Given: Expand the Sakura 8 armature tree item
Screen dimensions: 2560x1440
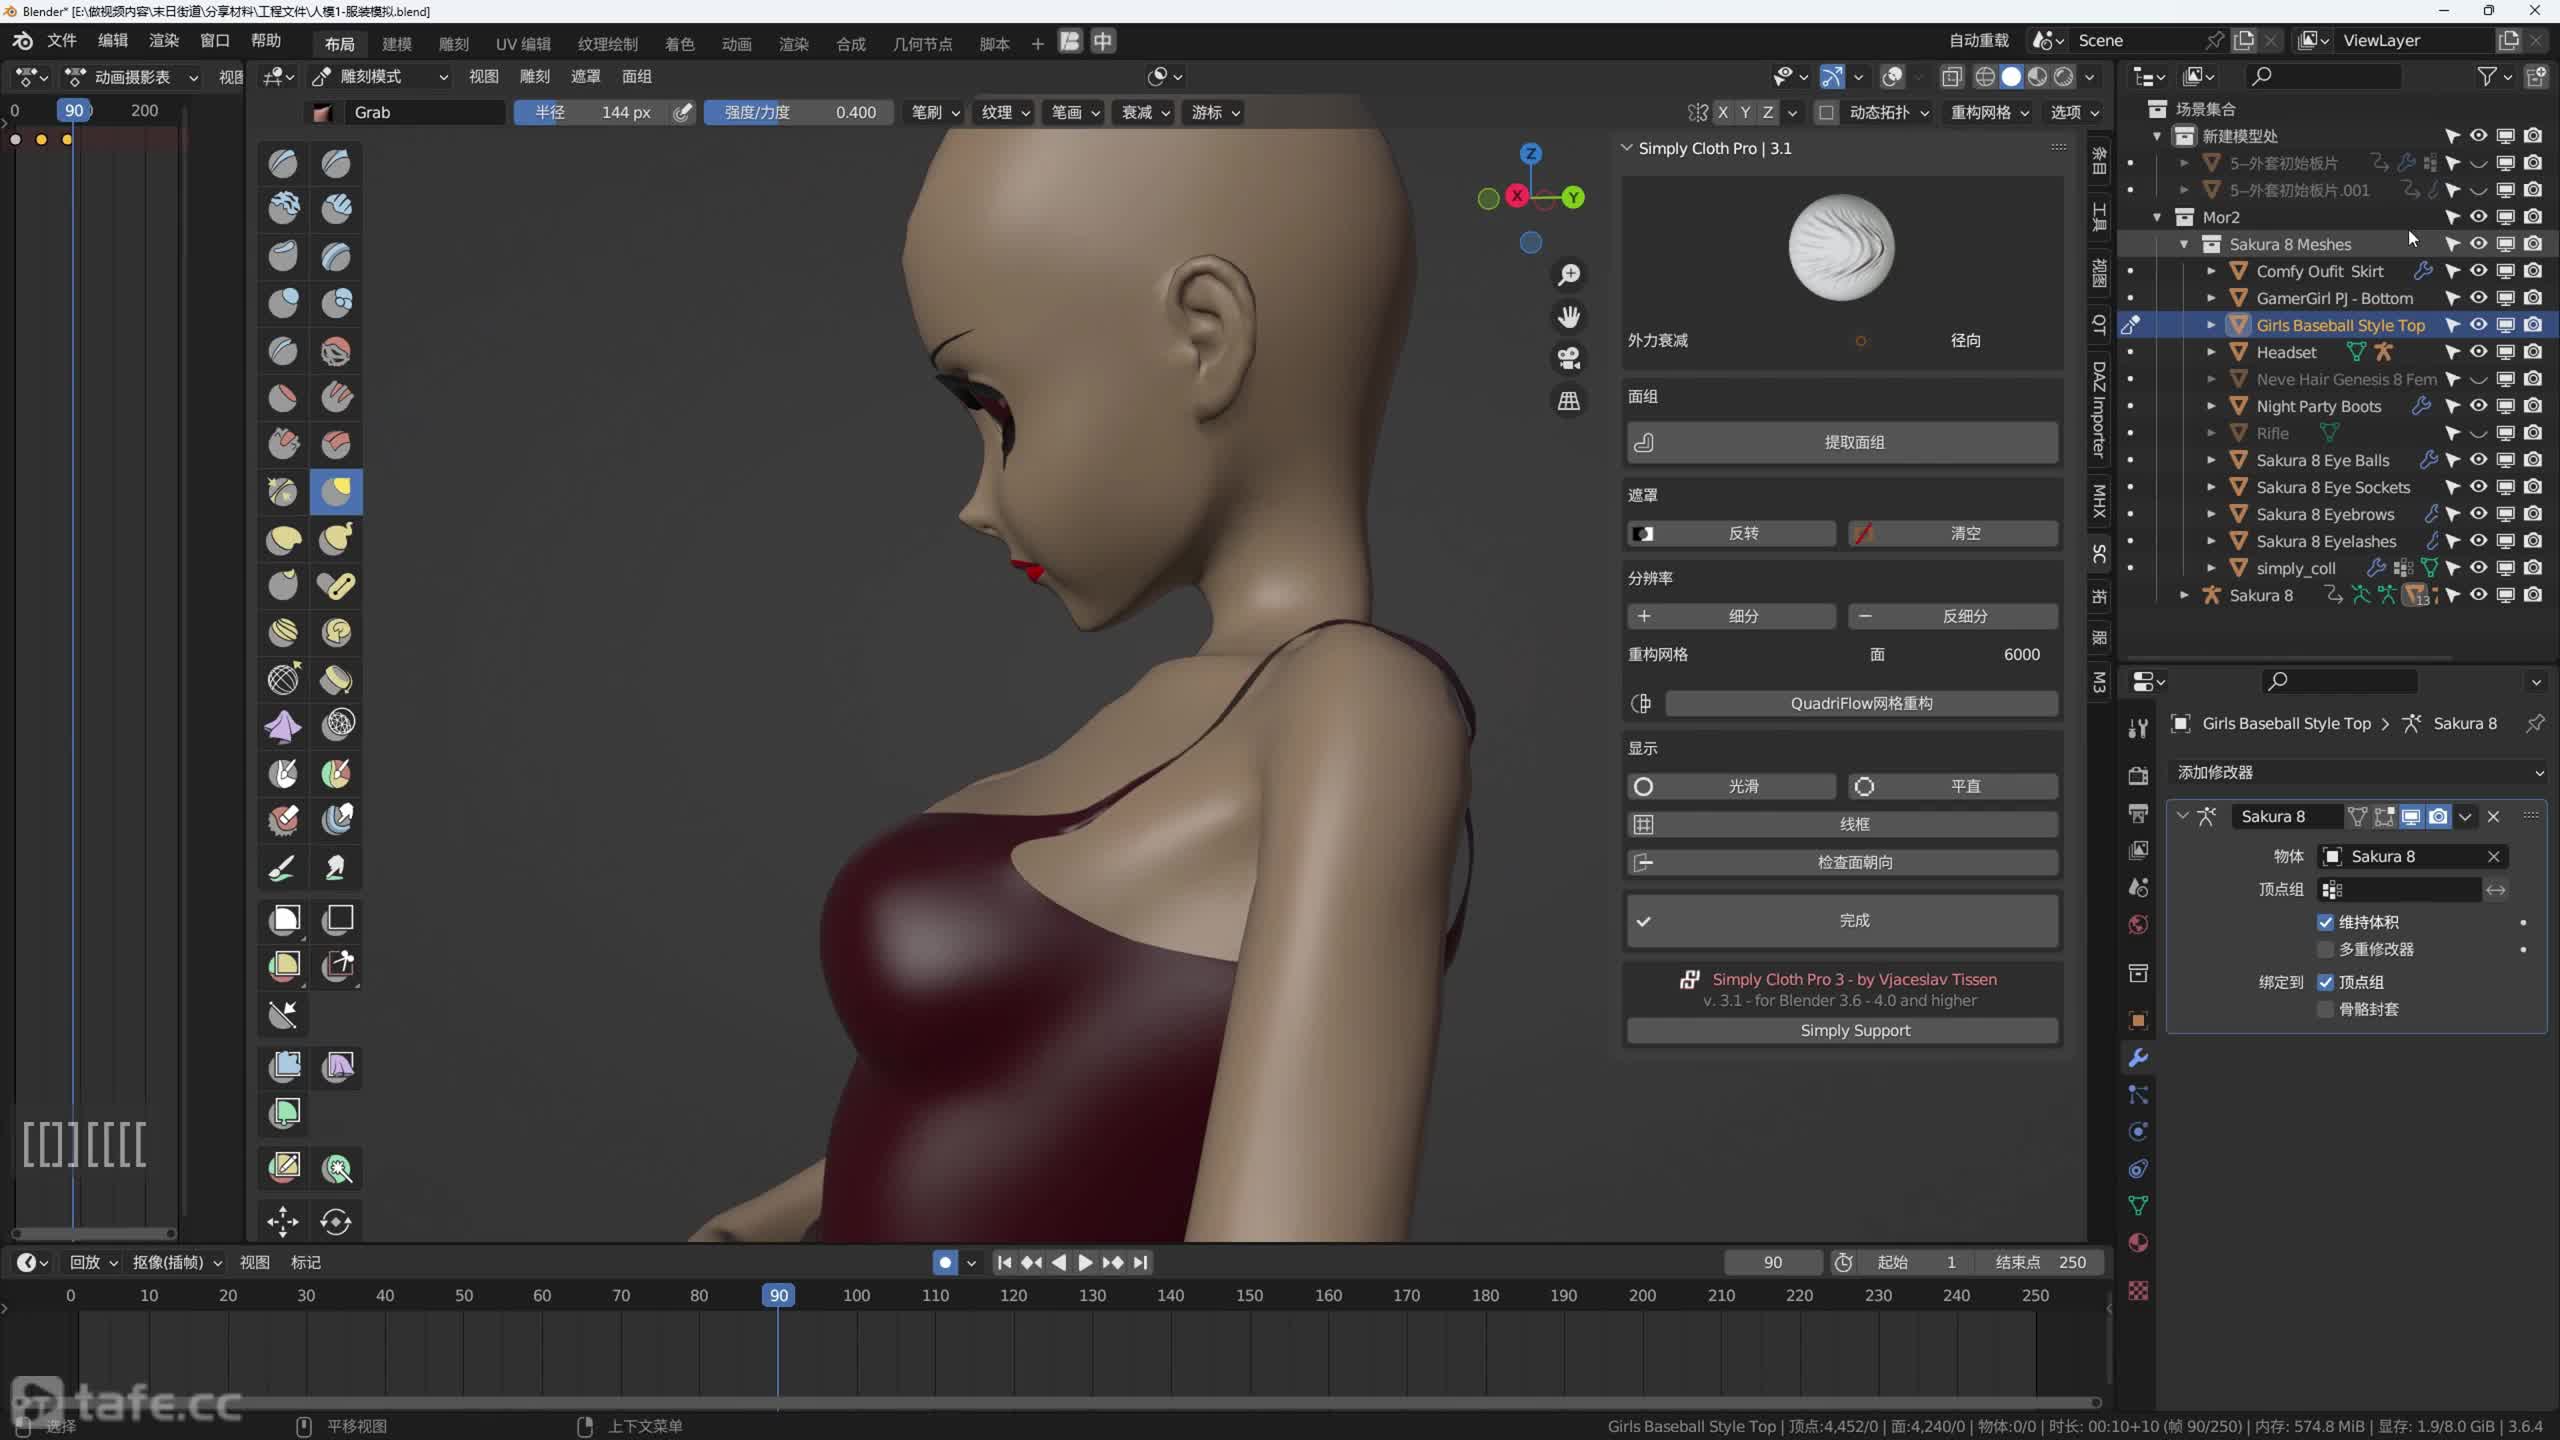Looking at the screenshot, I should click(x=2184, y=595).
